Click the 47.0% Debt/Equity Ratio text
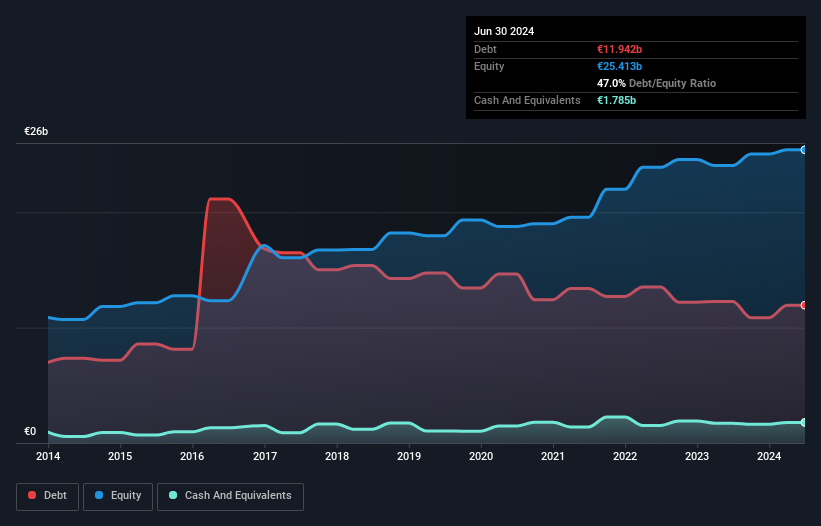Screen dimensions: 821x526 (657, 83)
